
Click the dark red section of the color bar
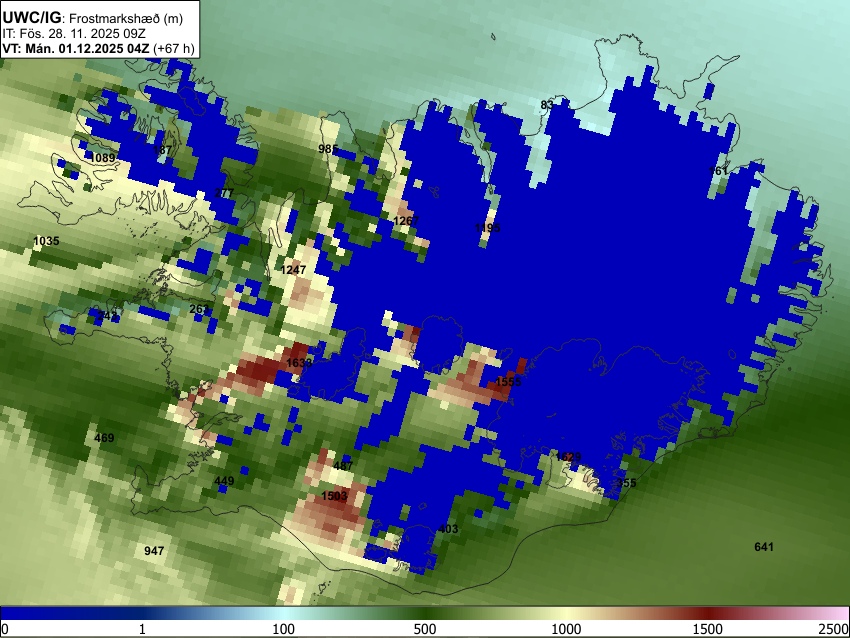(708, 613)
